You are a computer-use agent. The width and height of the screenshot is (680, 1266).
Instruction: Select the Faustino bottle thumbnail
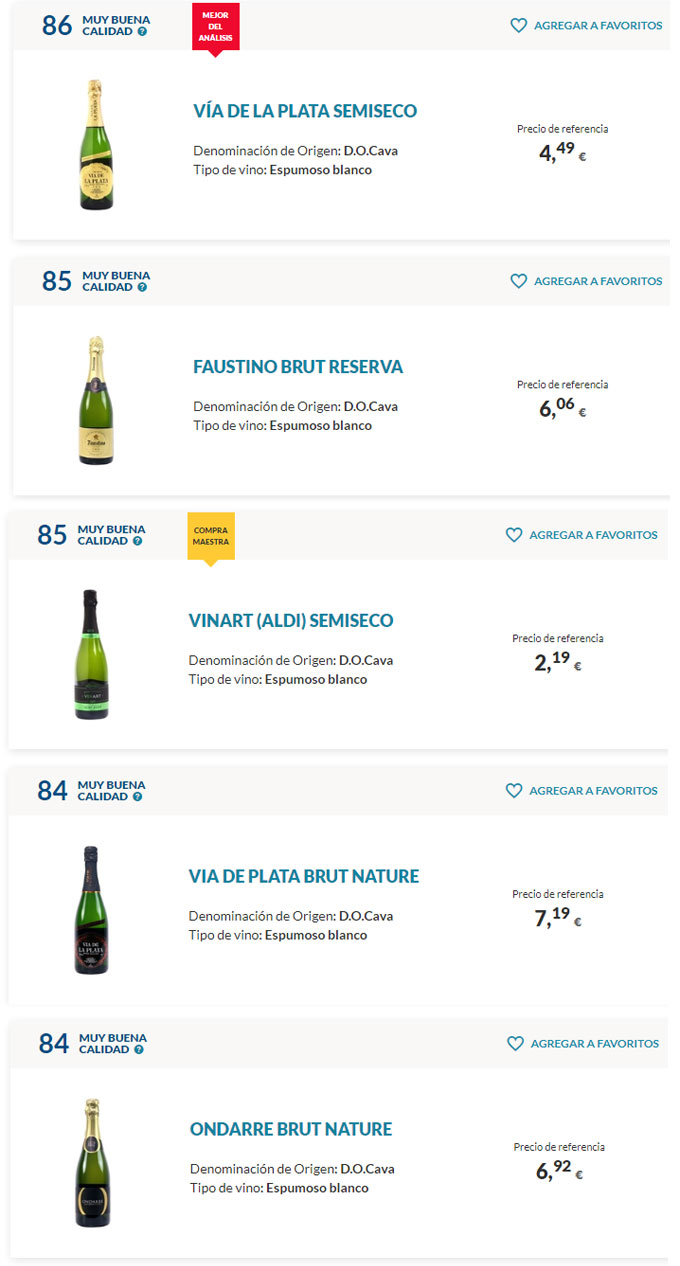[96, 400]
